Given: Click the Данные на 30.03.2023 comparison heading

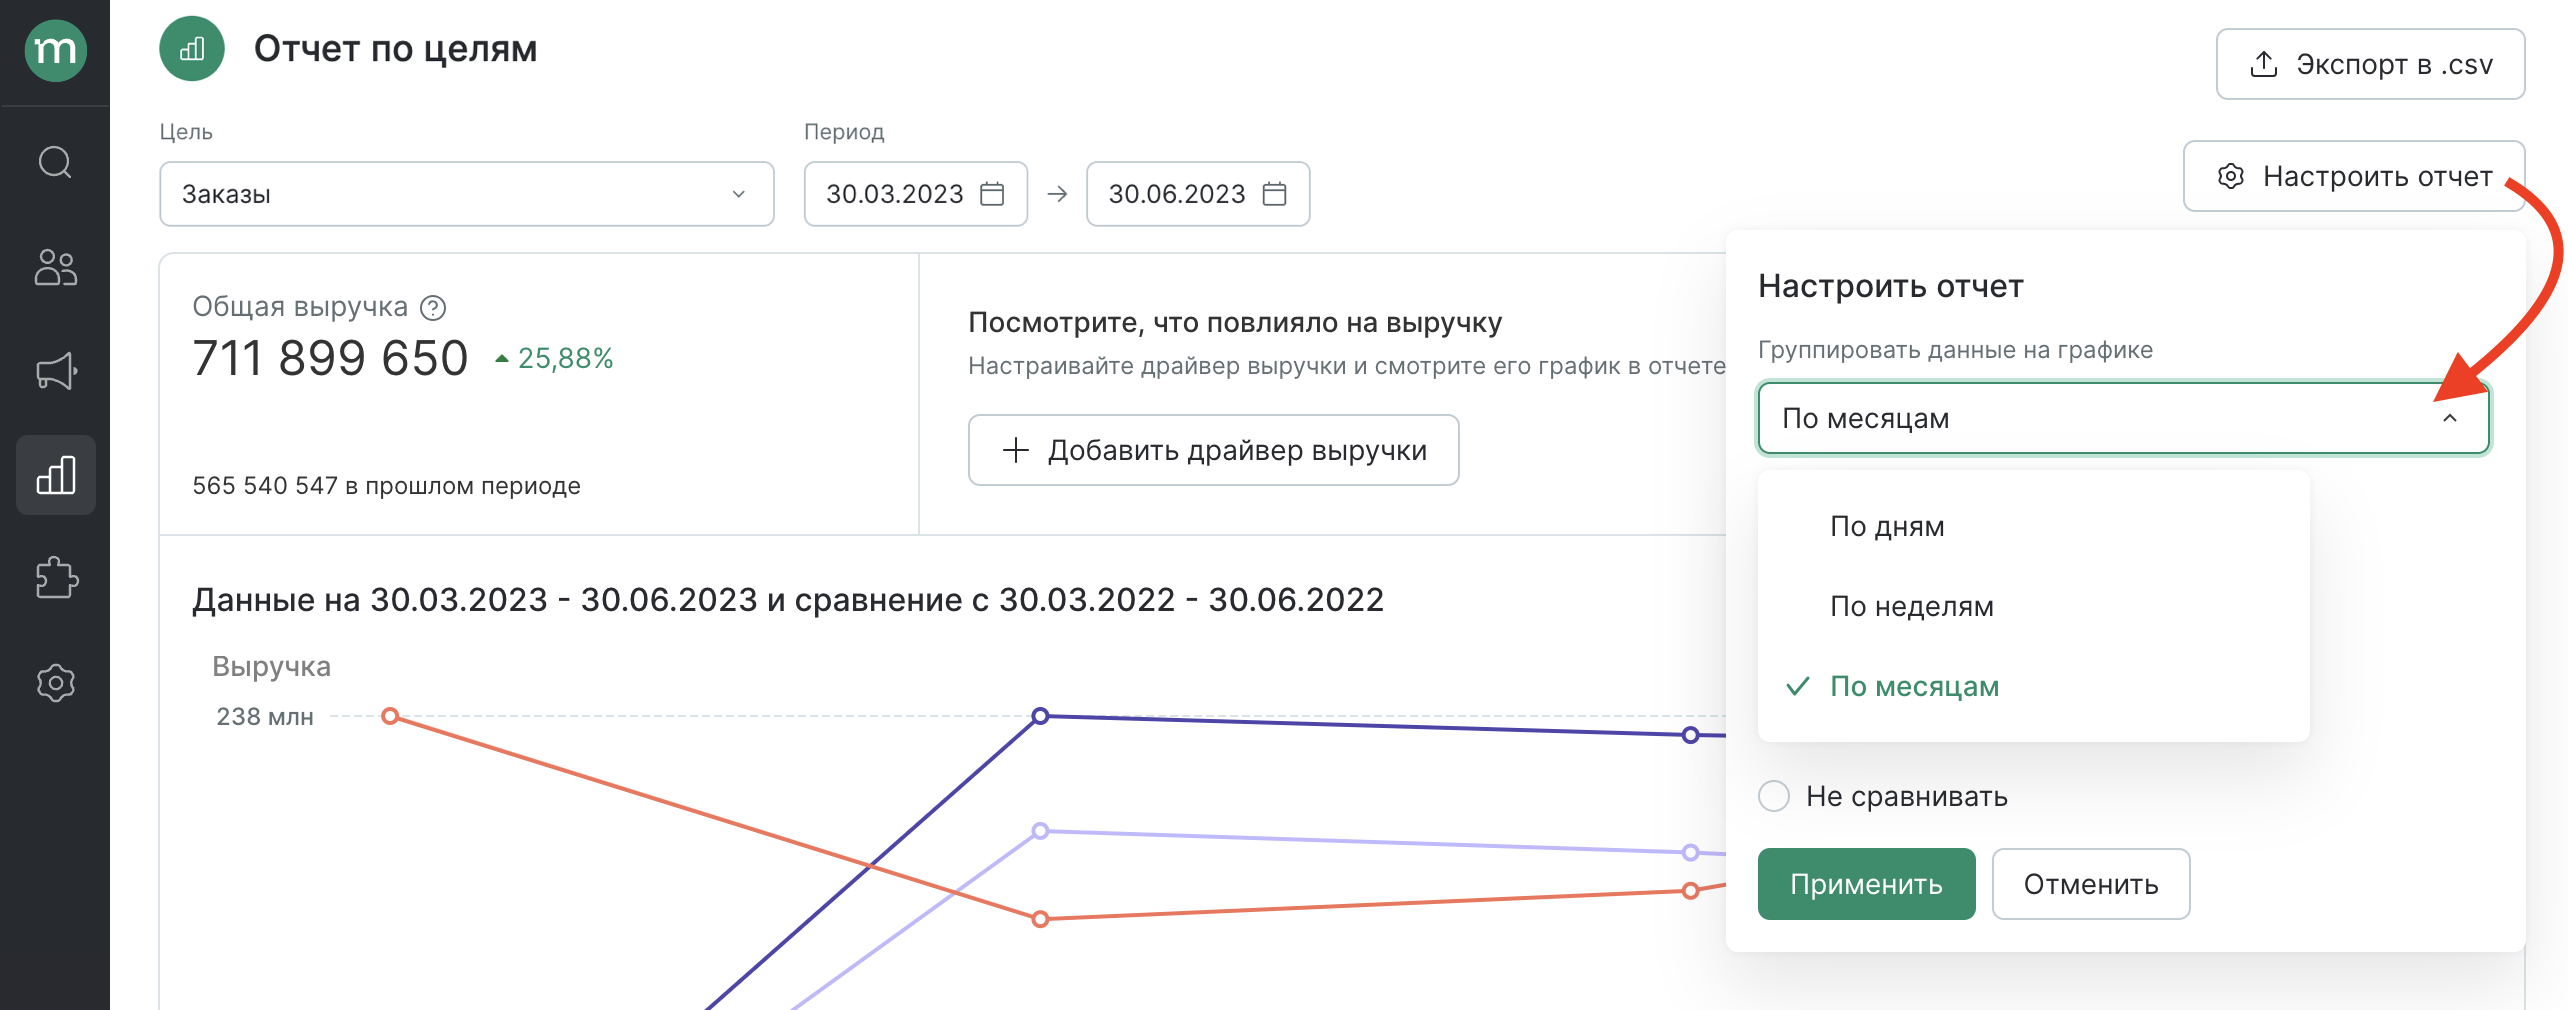Looking at the screenshot, I should 788,600.
